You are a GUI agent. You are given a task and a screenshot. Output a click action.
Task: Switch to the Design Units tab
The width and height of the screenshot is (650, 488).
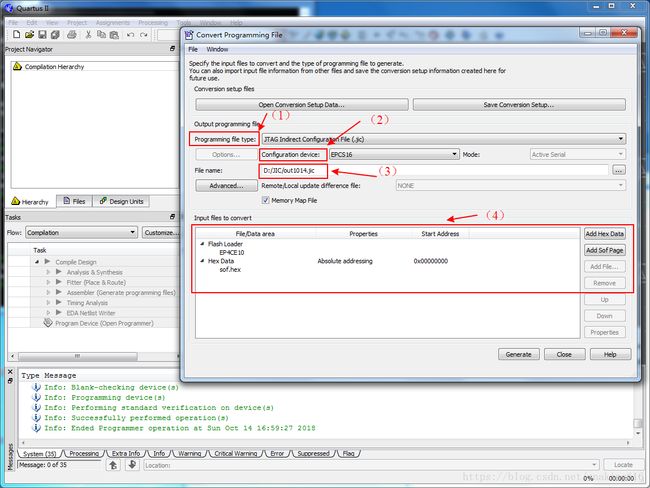[x=121, y=201]
